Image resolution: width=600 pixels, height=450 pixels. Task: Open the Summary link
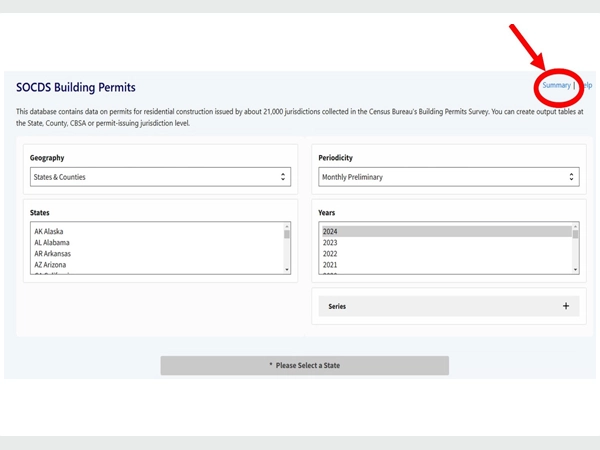(556, 85)
